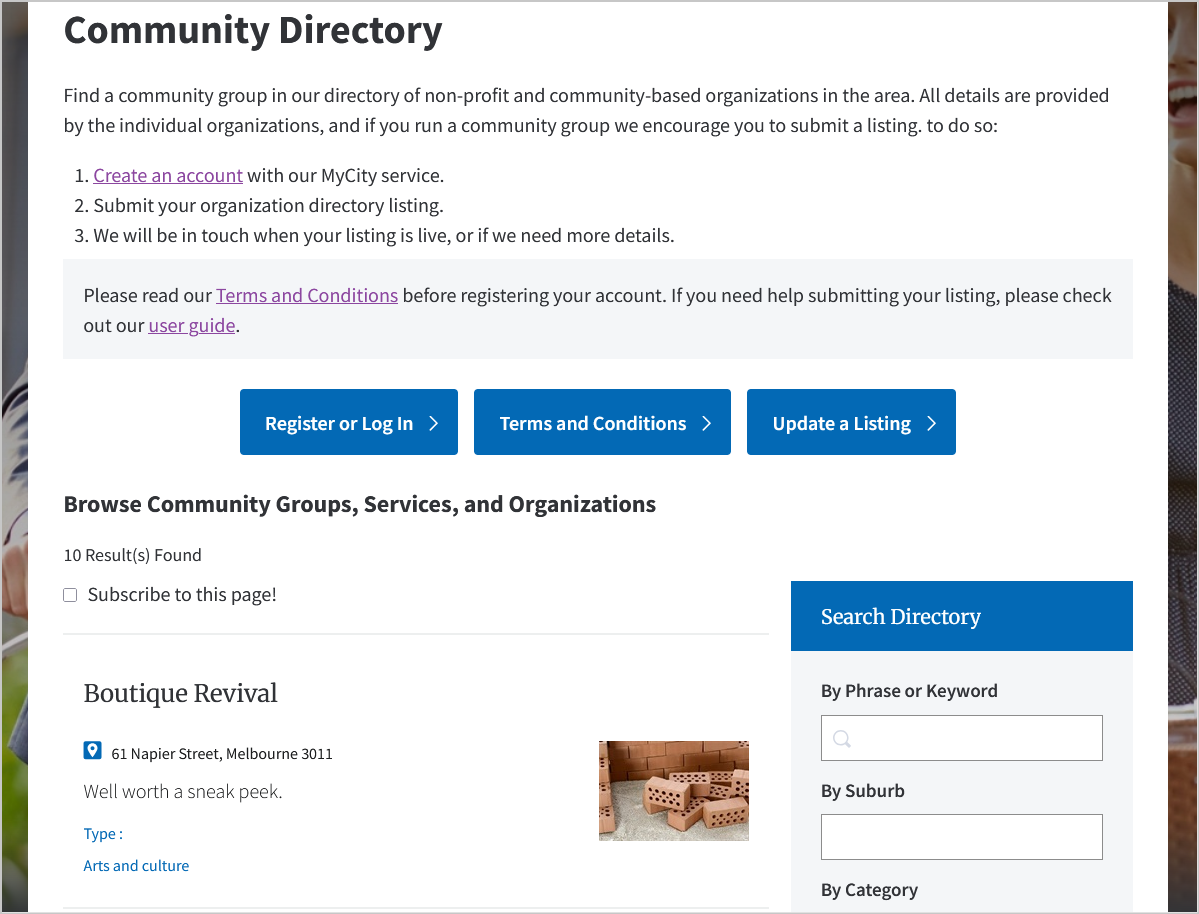
Task: Open the user guide link
Action: [x=191, y=325]
